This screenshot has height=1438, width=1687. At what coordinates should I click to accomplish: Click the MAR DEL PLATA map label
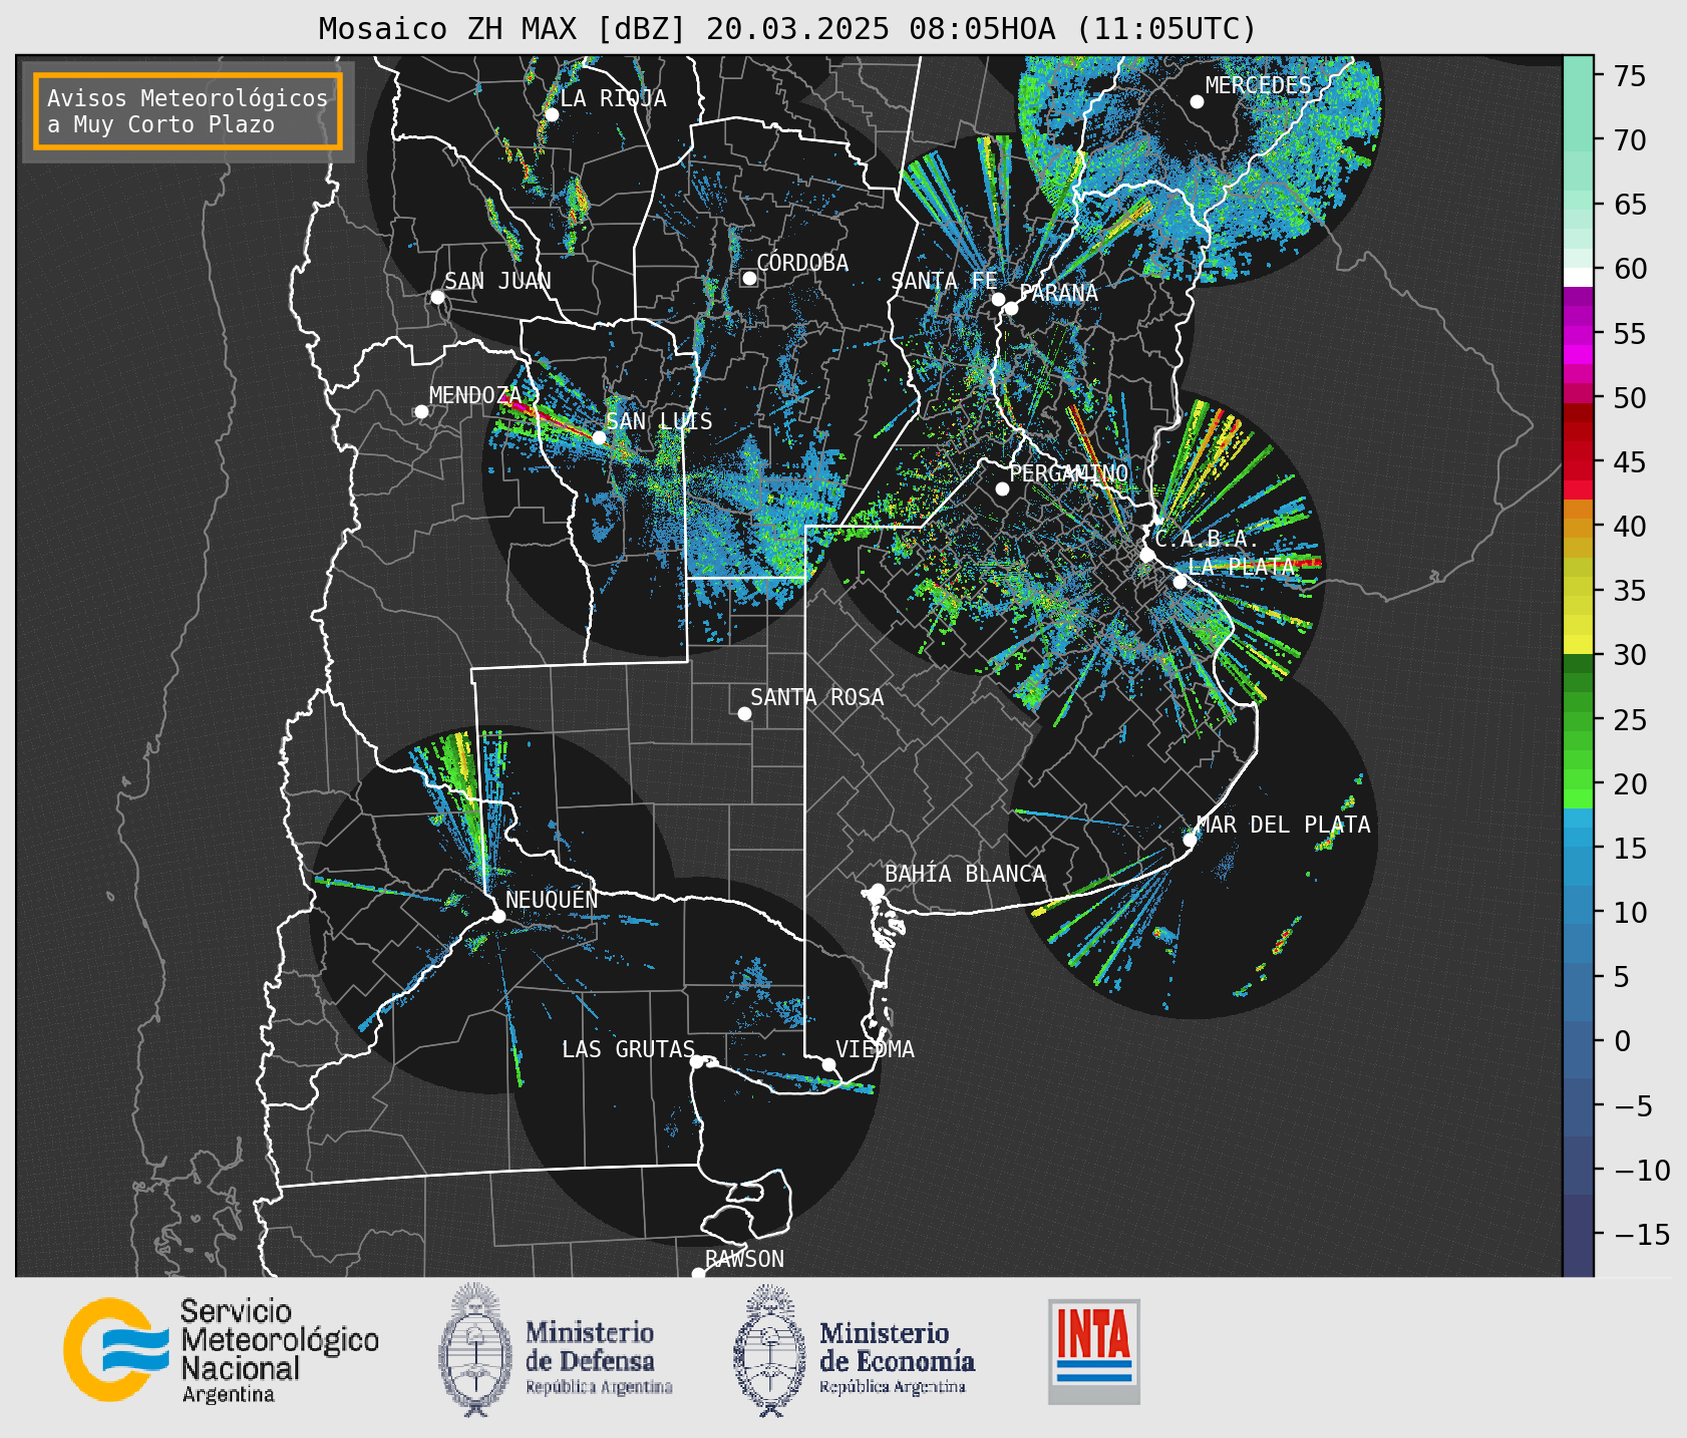pyautogui.click(x=1283, y=825)
